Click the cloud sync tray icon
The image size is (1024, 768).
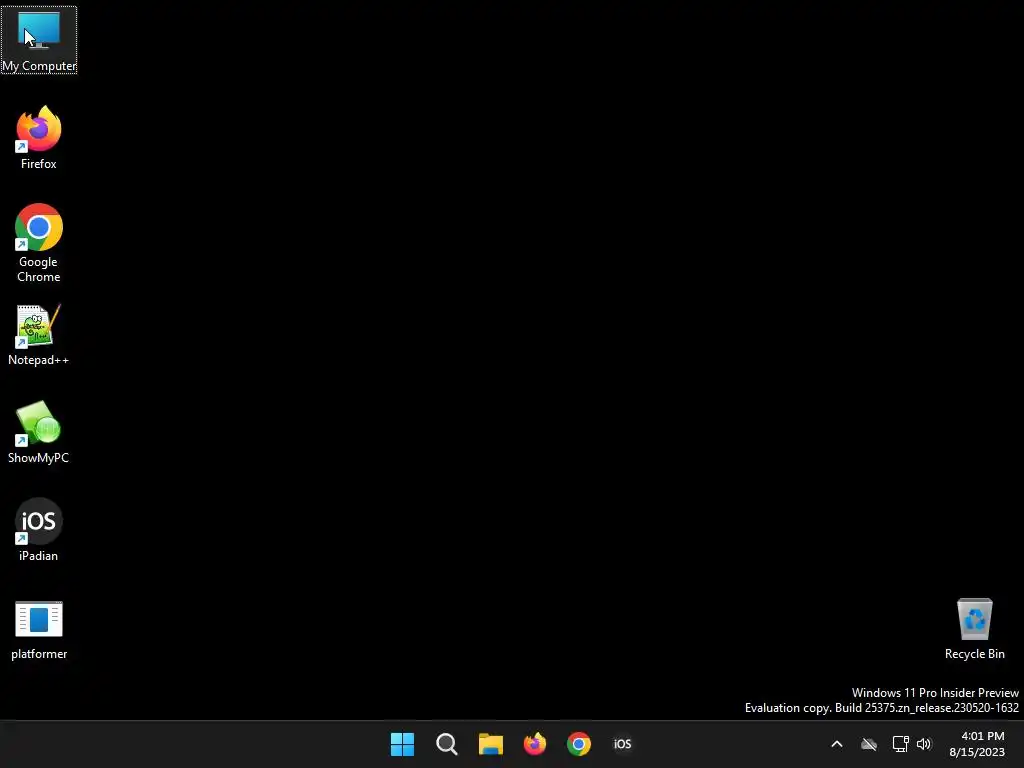click(x=869, y=744)
